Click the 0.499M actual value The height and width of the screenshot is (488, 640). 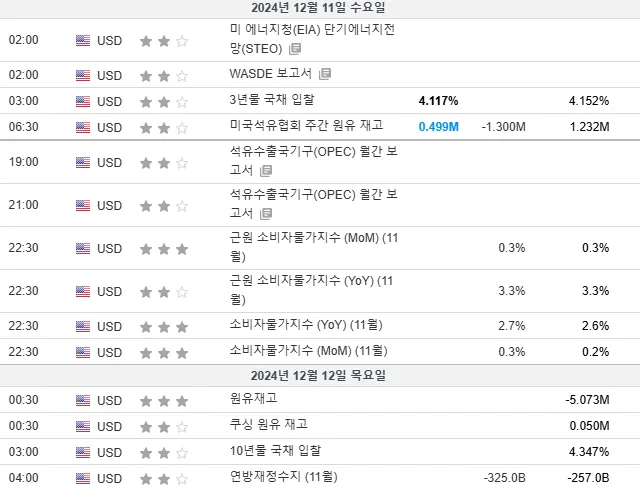(438, 126)
